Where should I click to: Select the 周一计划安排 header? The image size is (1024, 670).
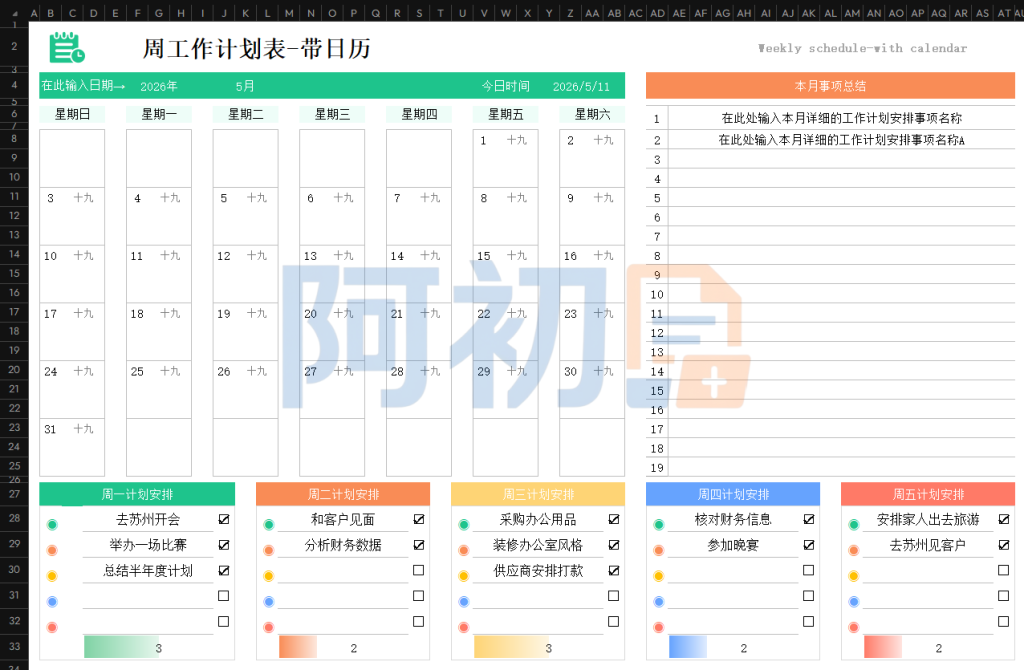[x=137, y=494]
